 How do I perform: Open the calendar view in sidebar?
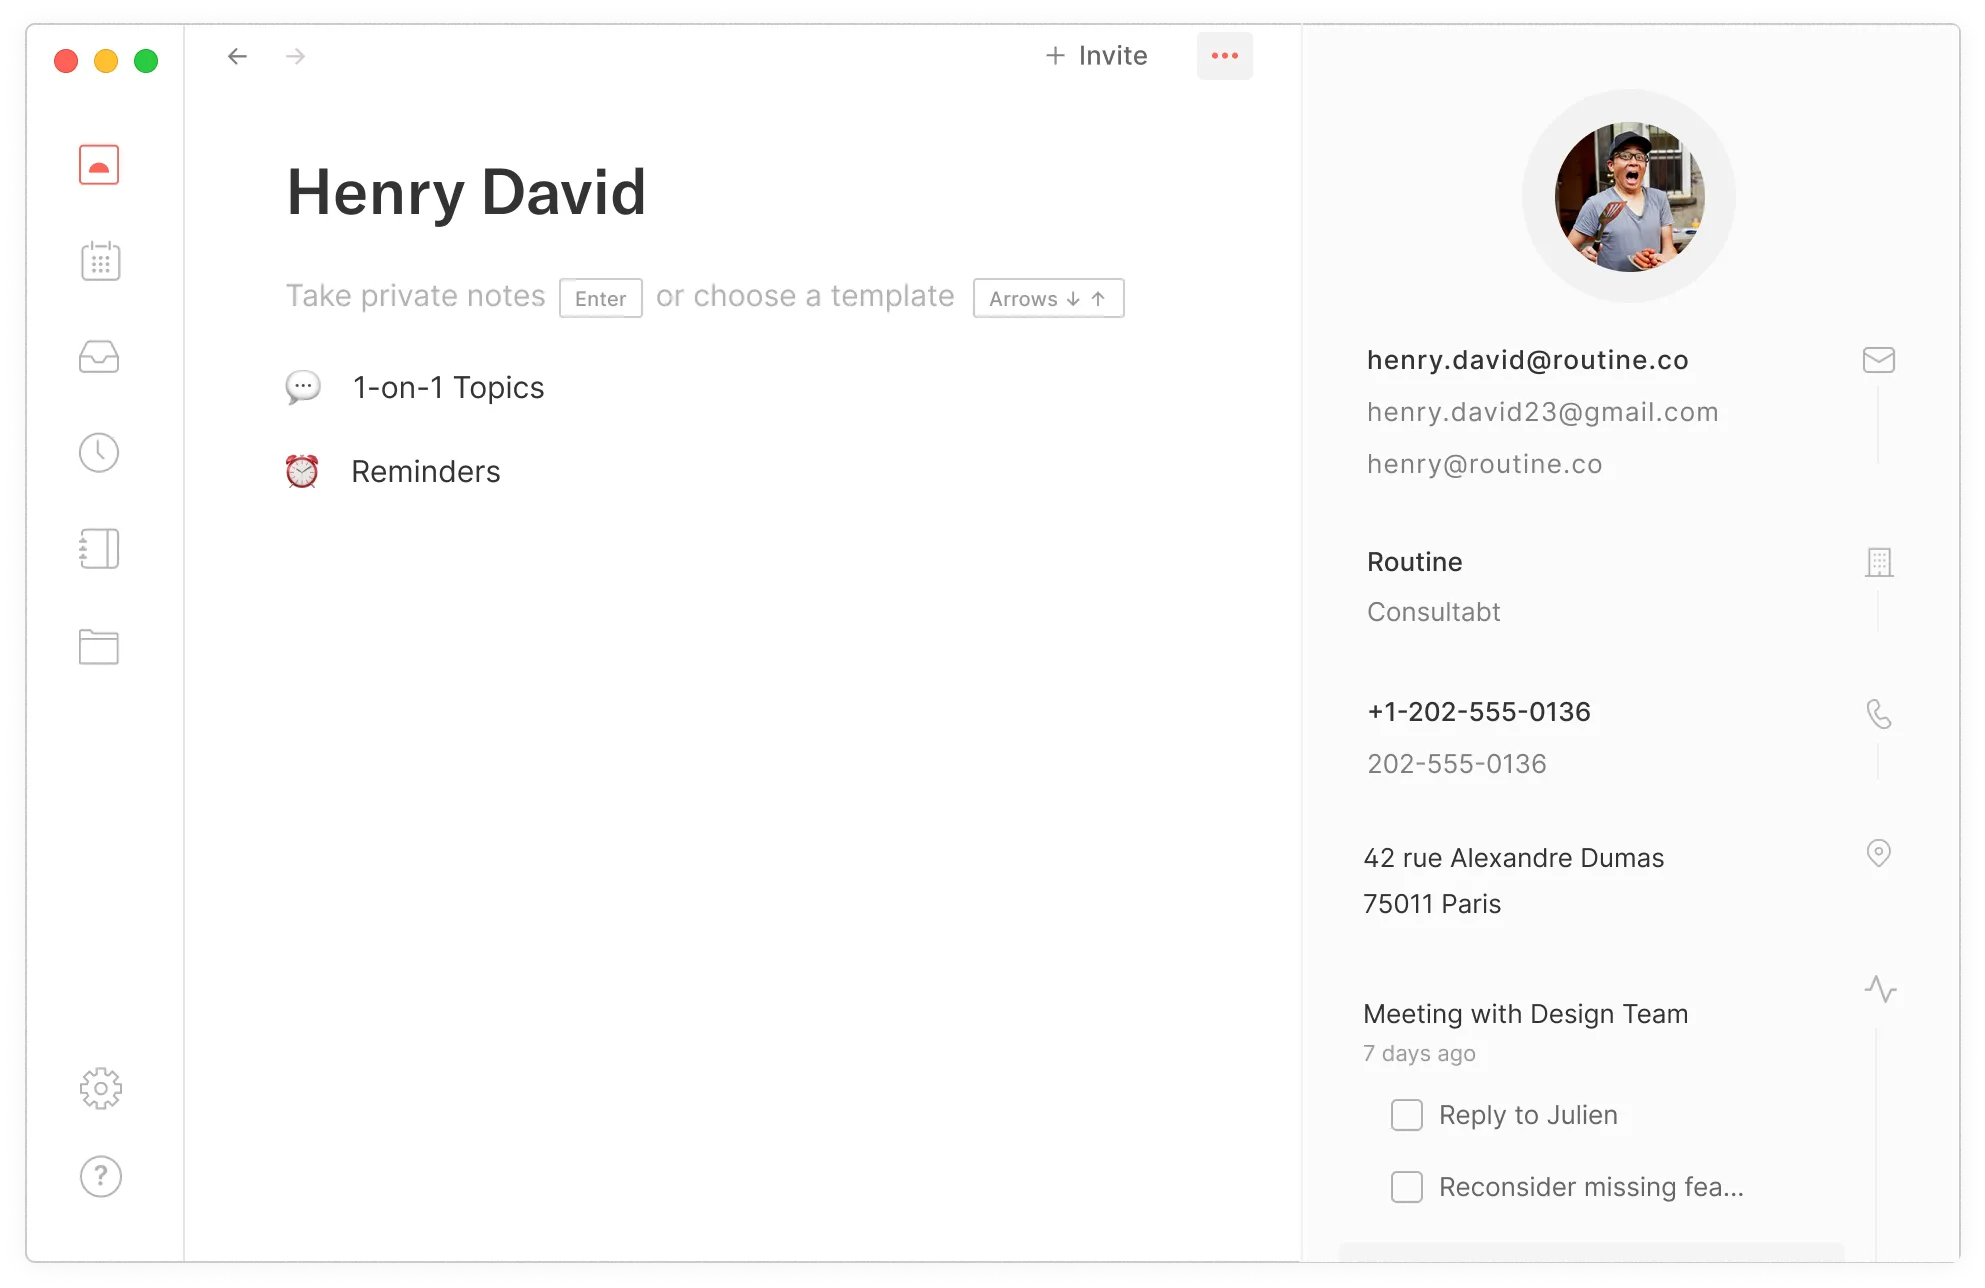(x=100, y=261)
